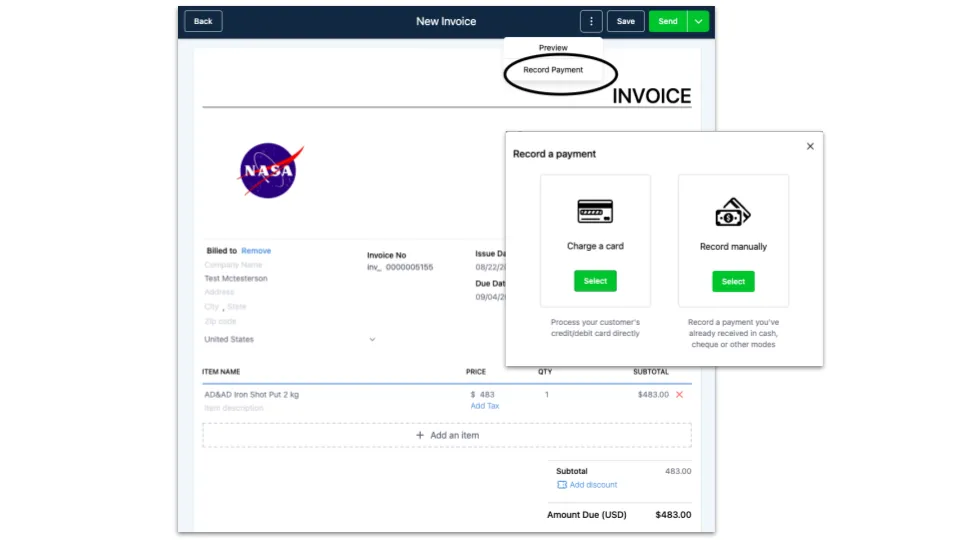Screen dimensions: 960x540
Task: Remove the AD&AD Iron Shot Put line item
Action: 680,395
